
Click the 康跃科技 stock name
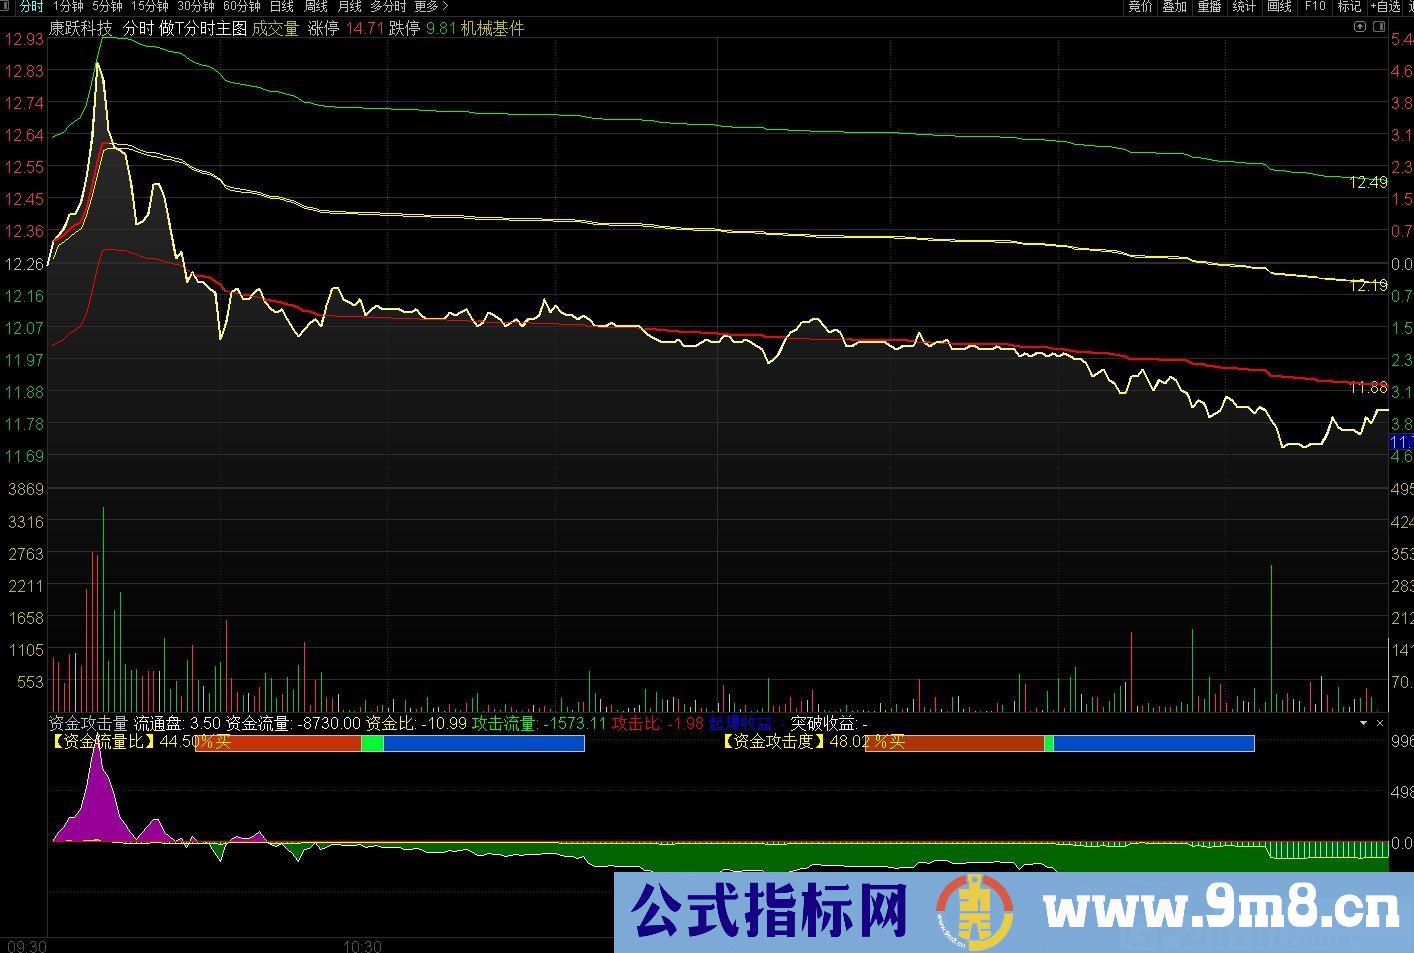click(80, 28)
